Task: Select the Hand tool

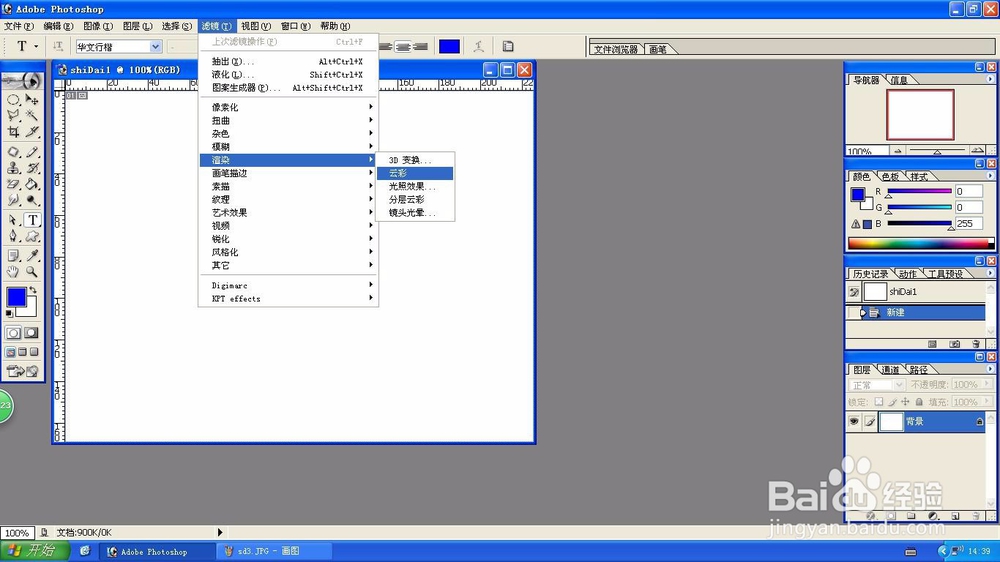Action: [13, 272]
